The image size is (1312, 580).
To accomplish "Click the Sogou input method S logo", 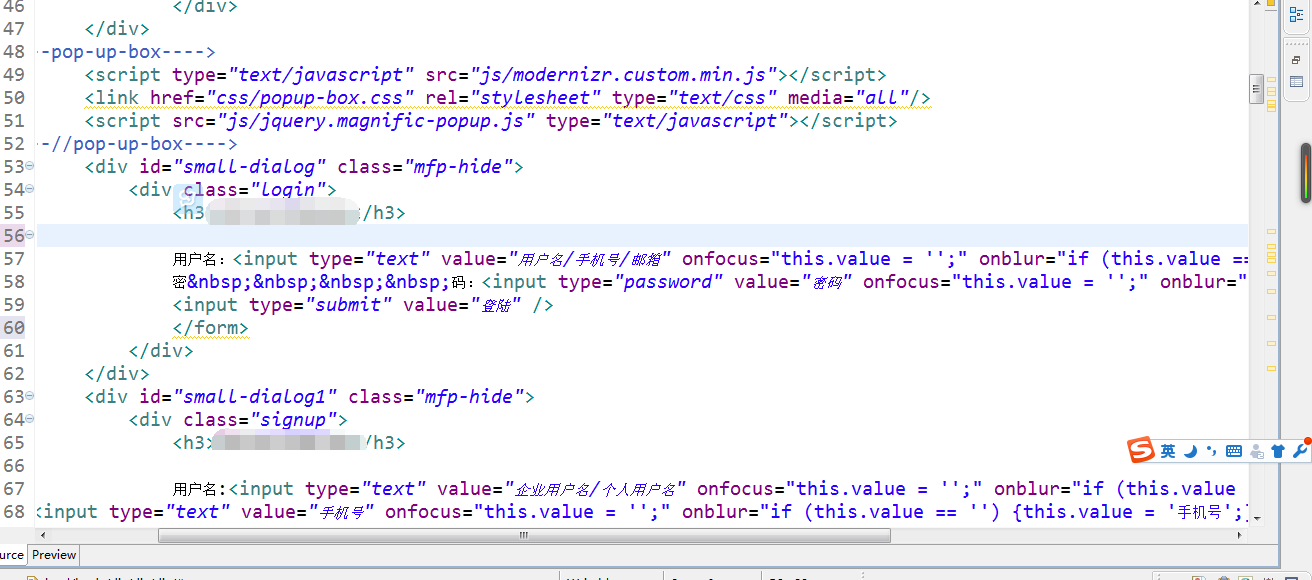I will [x=1141, y=451].
